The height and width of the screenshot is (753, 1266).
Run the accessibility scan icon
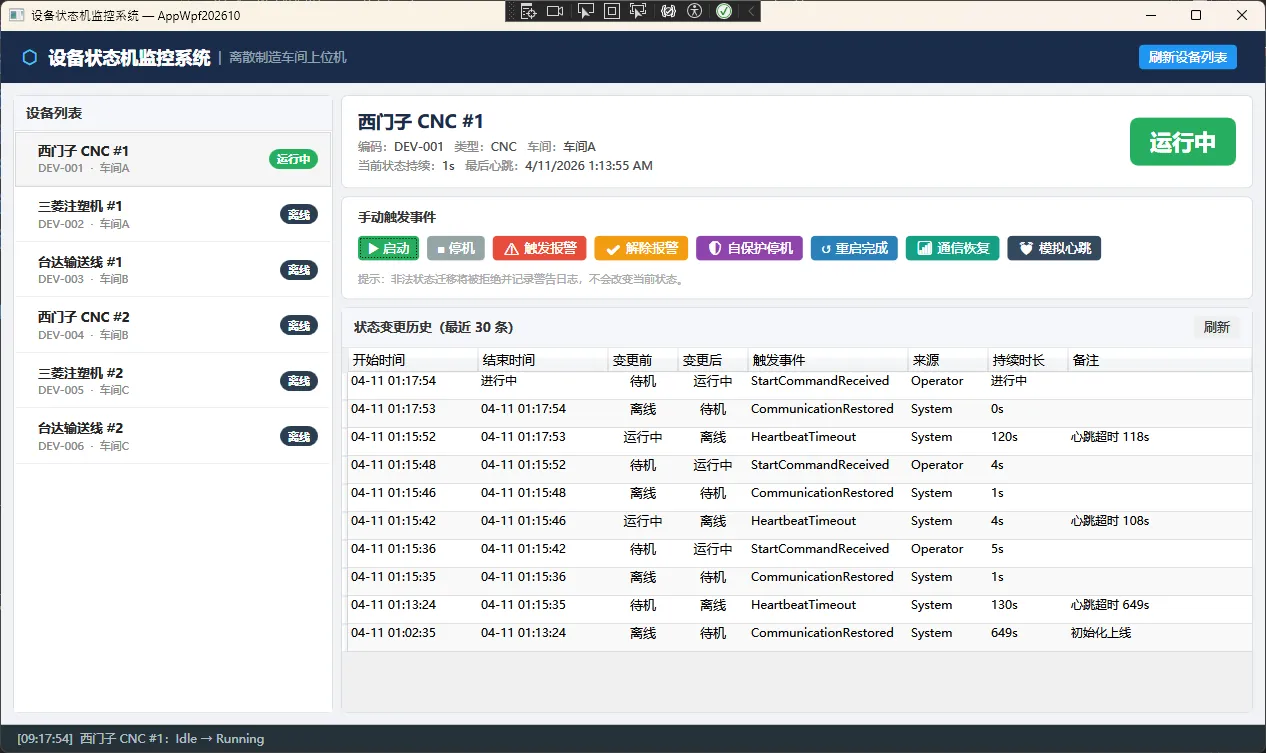[696, 11]
